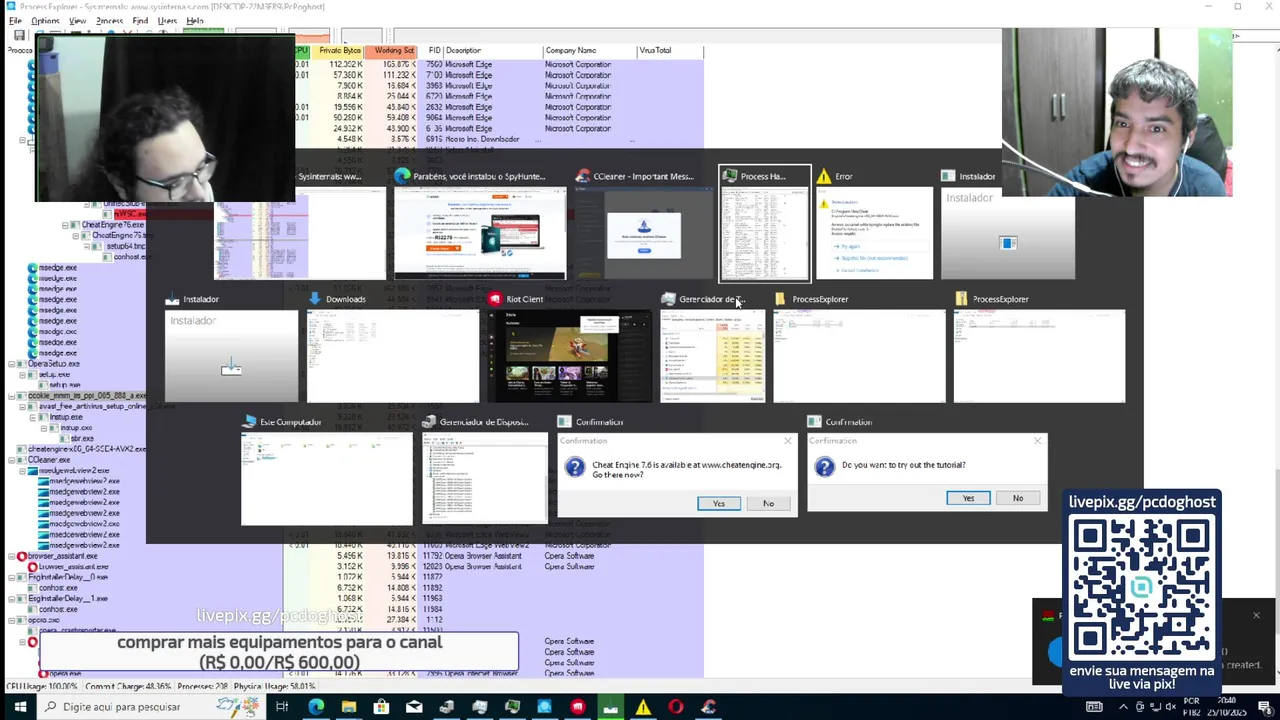The width and height of the screenshot is (1280, 720).
Task: Open the Options menu
Action: click(x=45, y=20)
